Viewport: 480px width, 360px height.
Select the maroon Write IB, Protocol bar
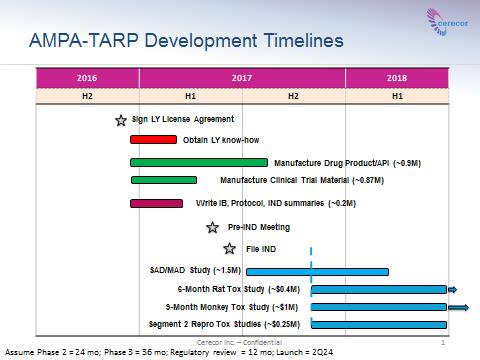coord(156,203)
